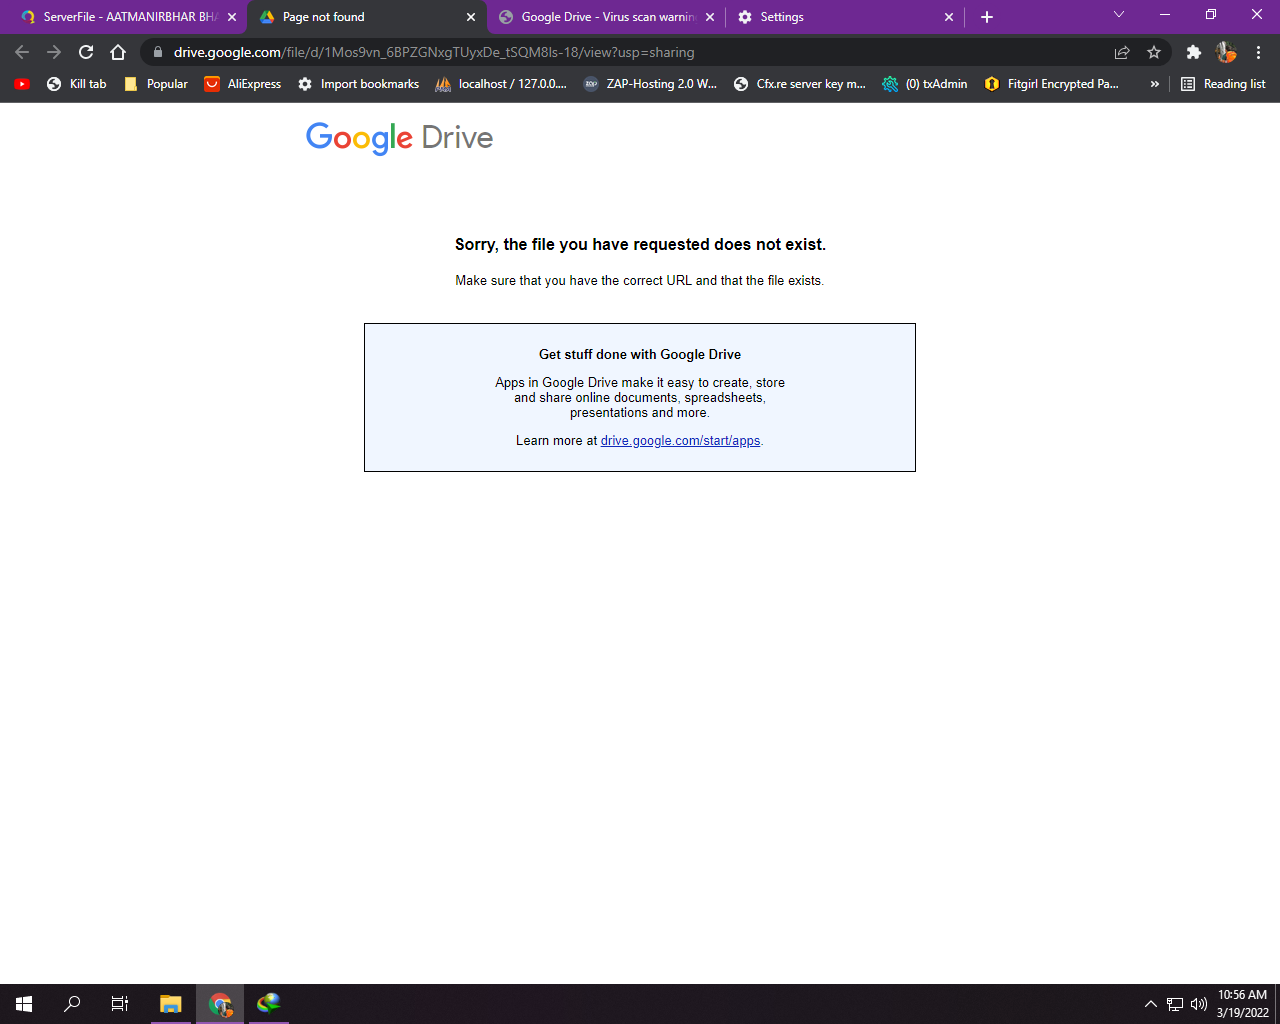The width and height of the screenshot is (1280, 1024).
Task: Switch to the Google Drive Virus scan tab
Action: point(606,17)
